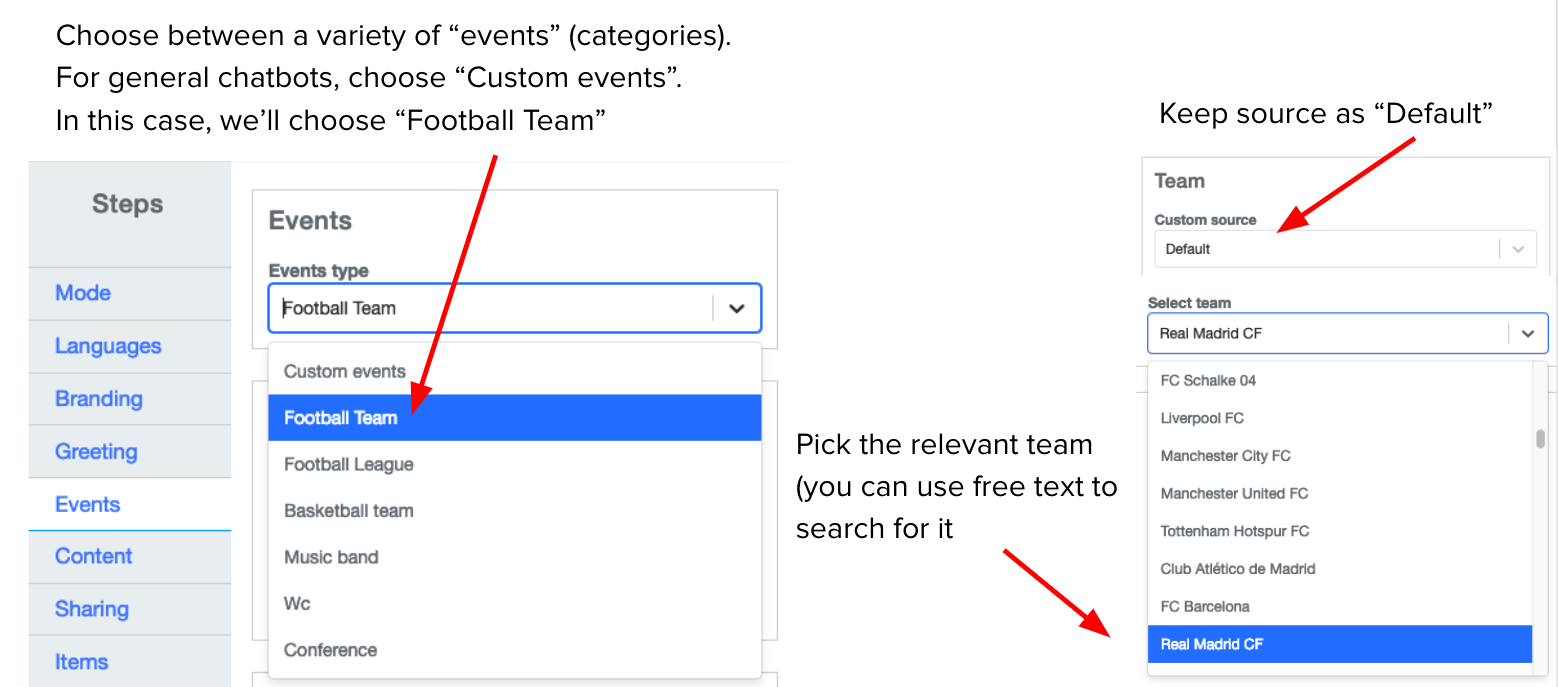Image resolution: width=1558 pixels, height=687 pixels.
Task: Open the Events type dropdown arrow
Action: tap(737, 309)
